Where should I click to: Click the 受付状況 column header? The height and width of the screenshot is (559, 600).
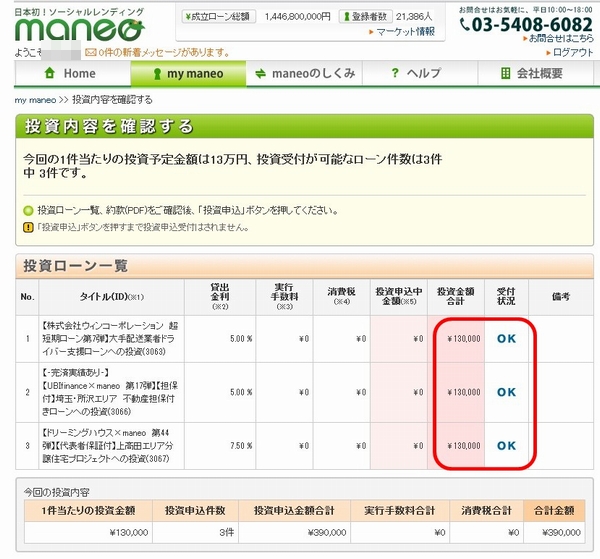[x=506, y=297]
